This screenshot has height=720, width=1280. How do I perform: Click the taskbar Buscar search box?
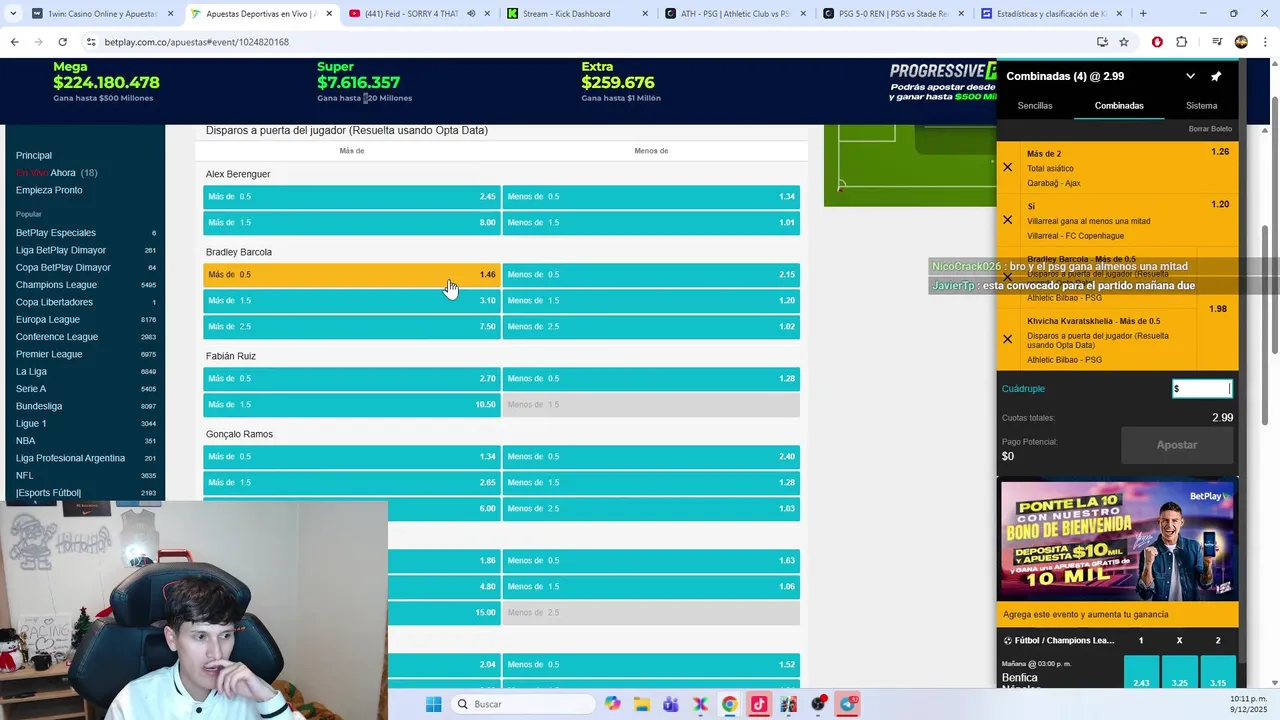[522, 704]
